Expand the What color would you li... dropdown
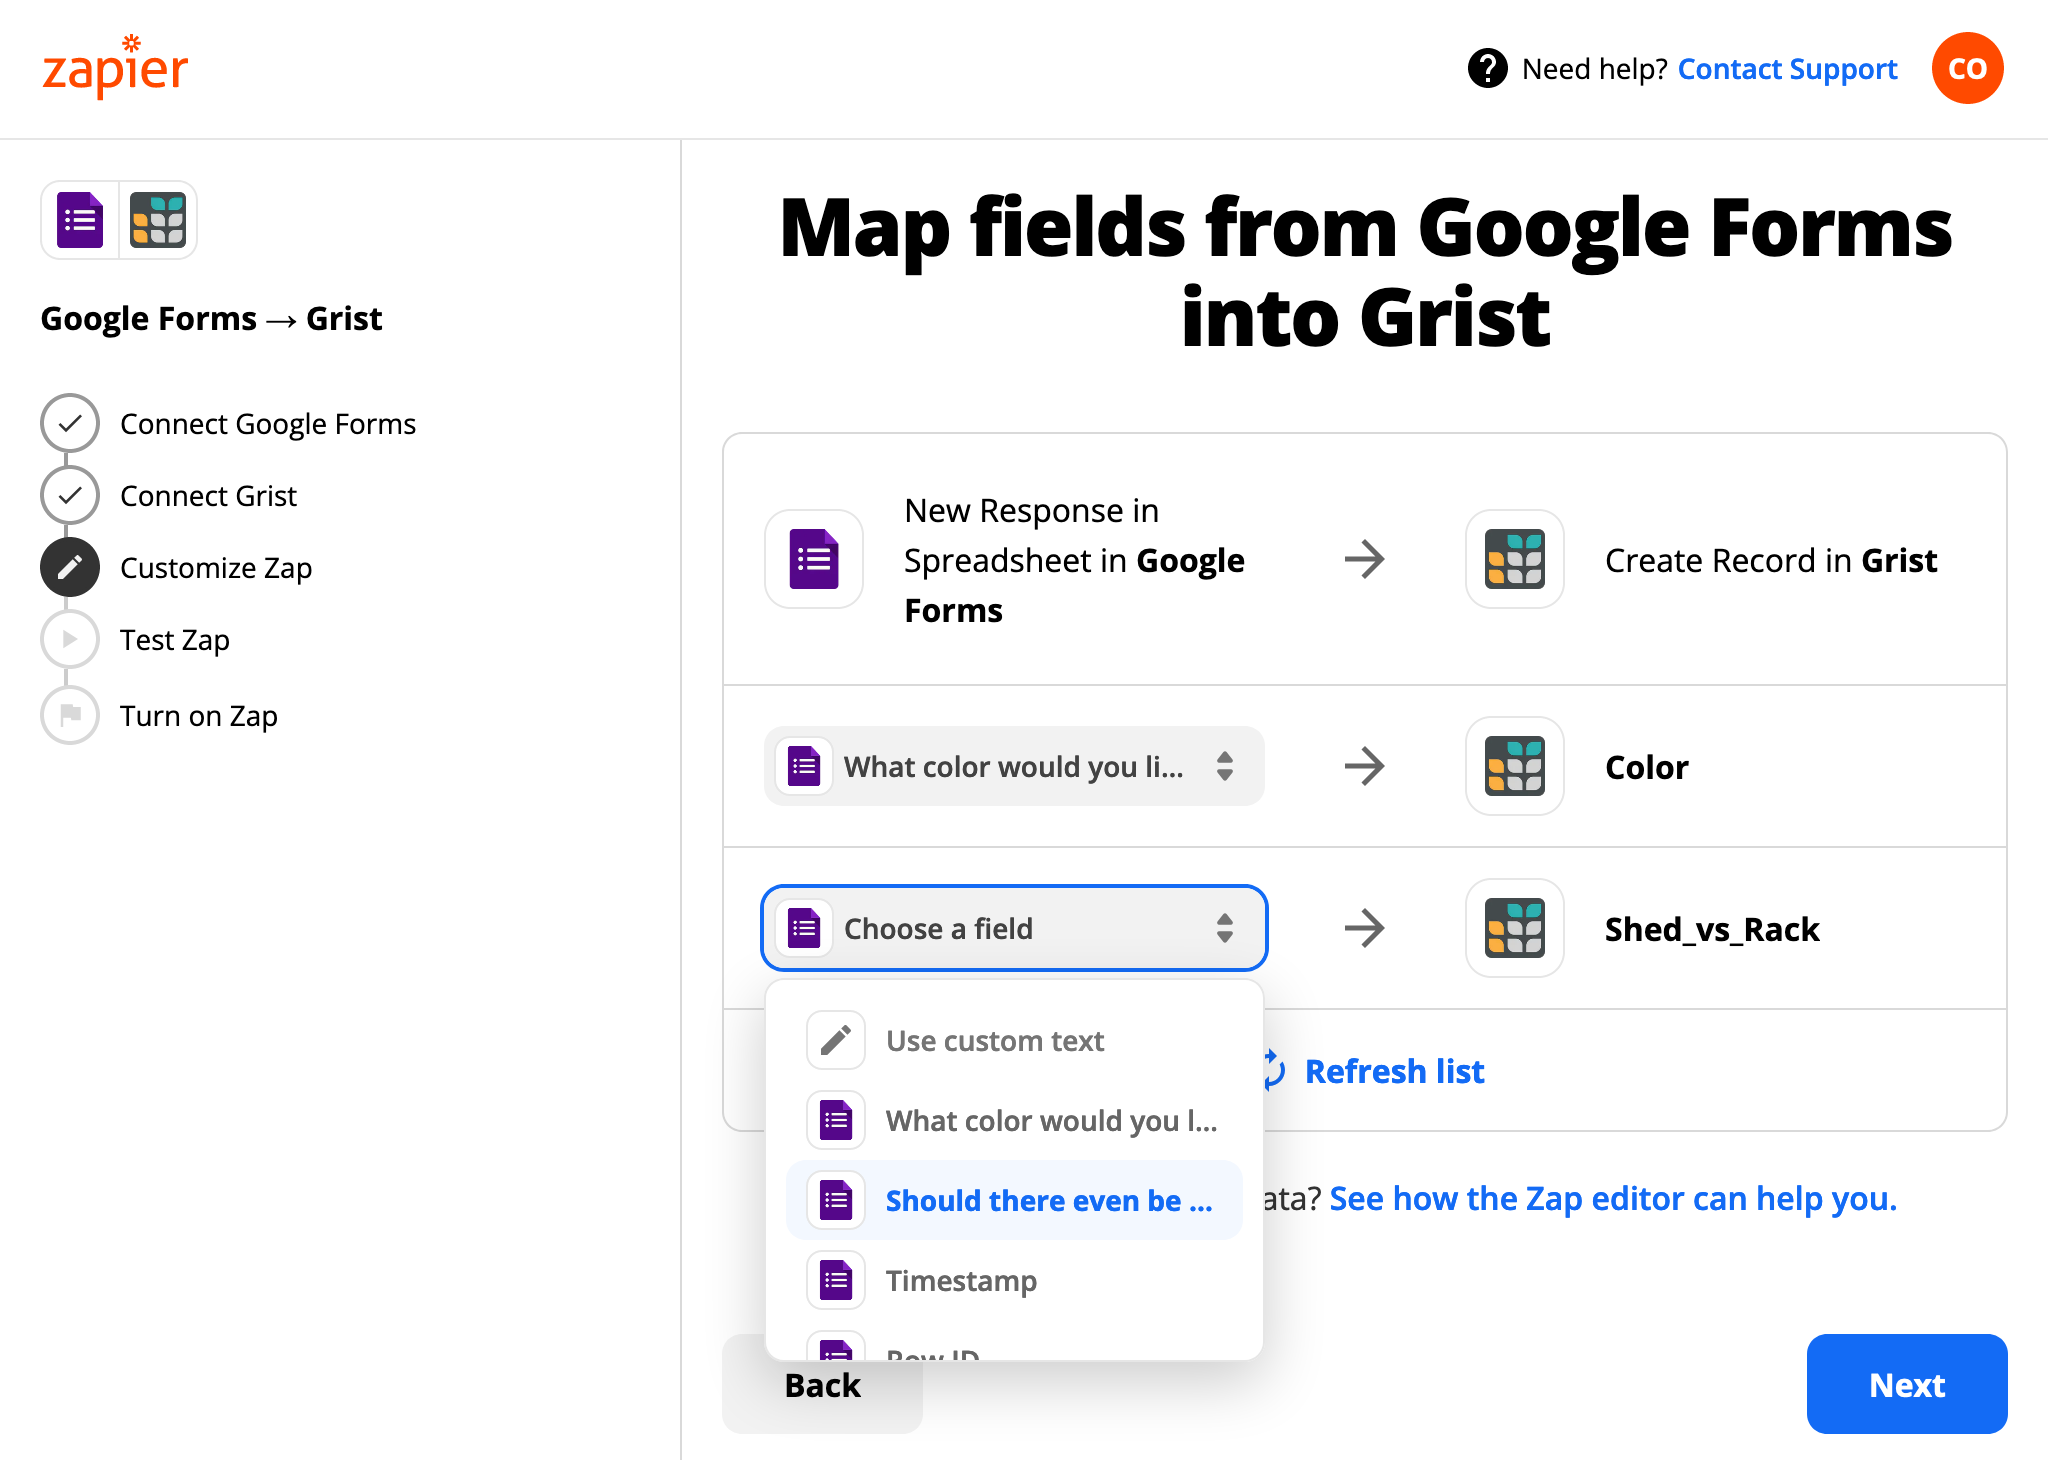The height and width of the screenshot is (1460, 2048). coord(1013,766)
